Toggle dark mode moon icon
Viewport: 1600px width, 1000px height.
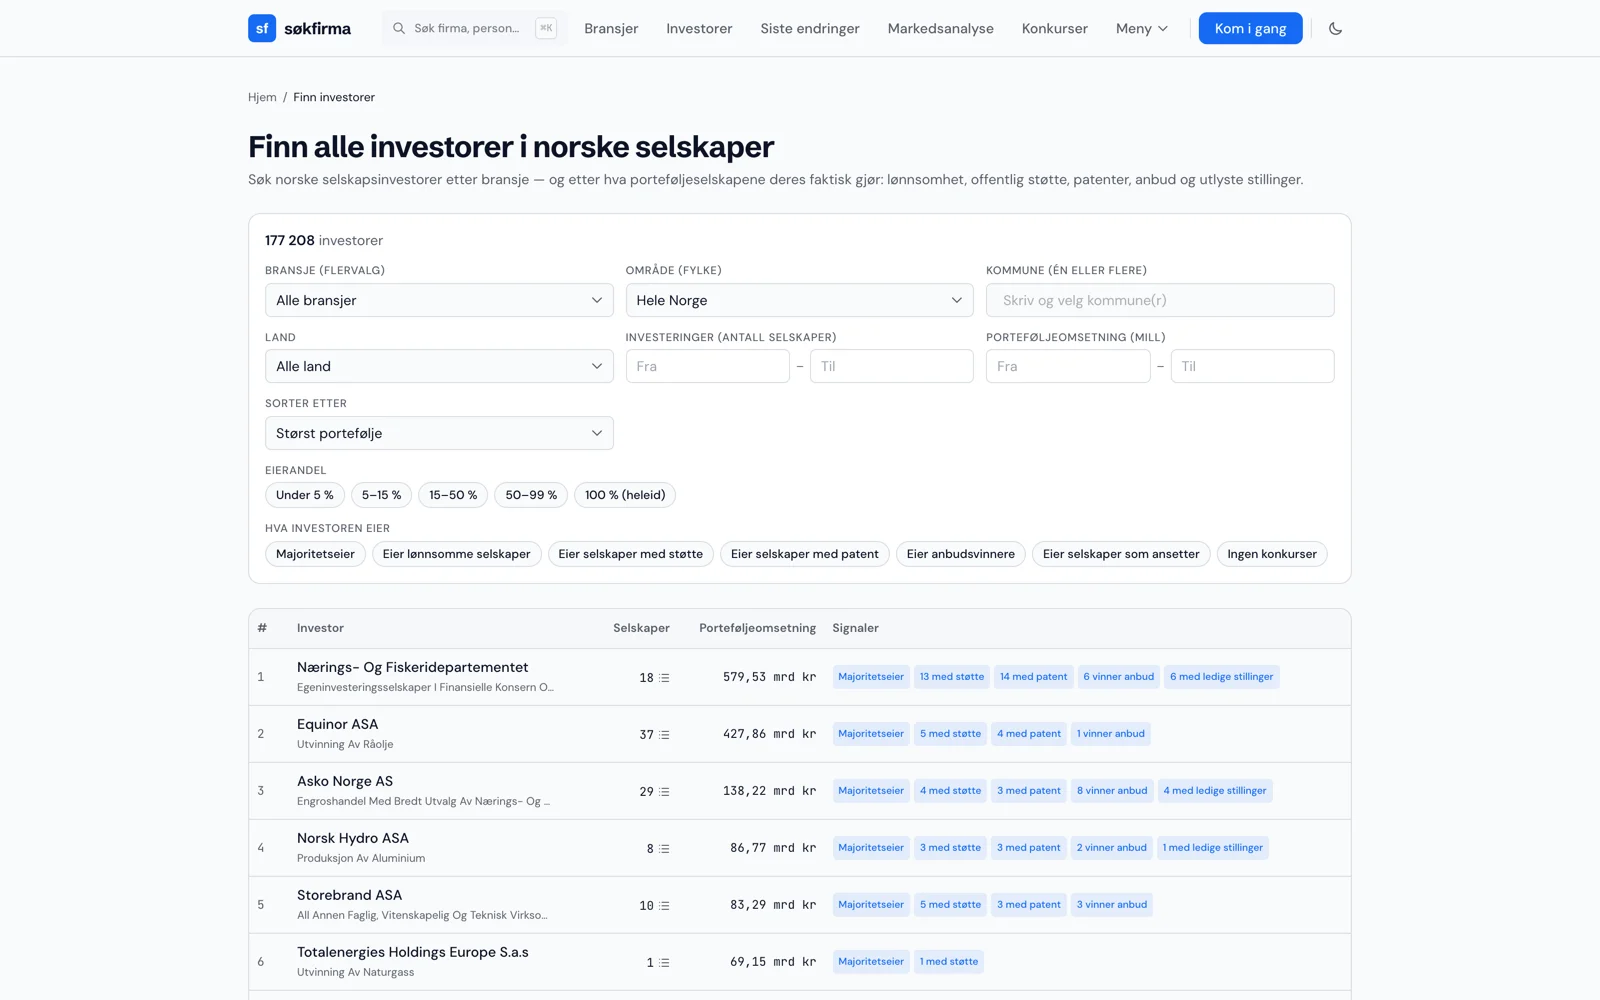[1335, 28]
